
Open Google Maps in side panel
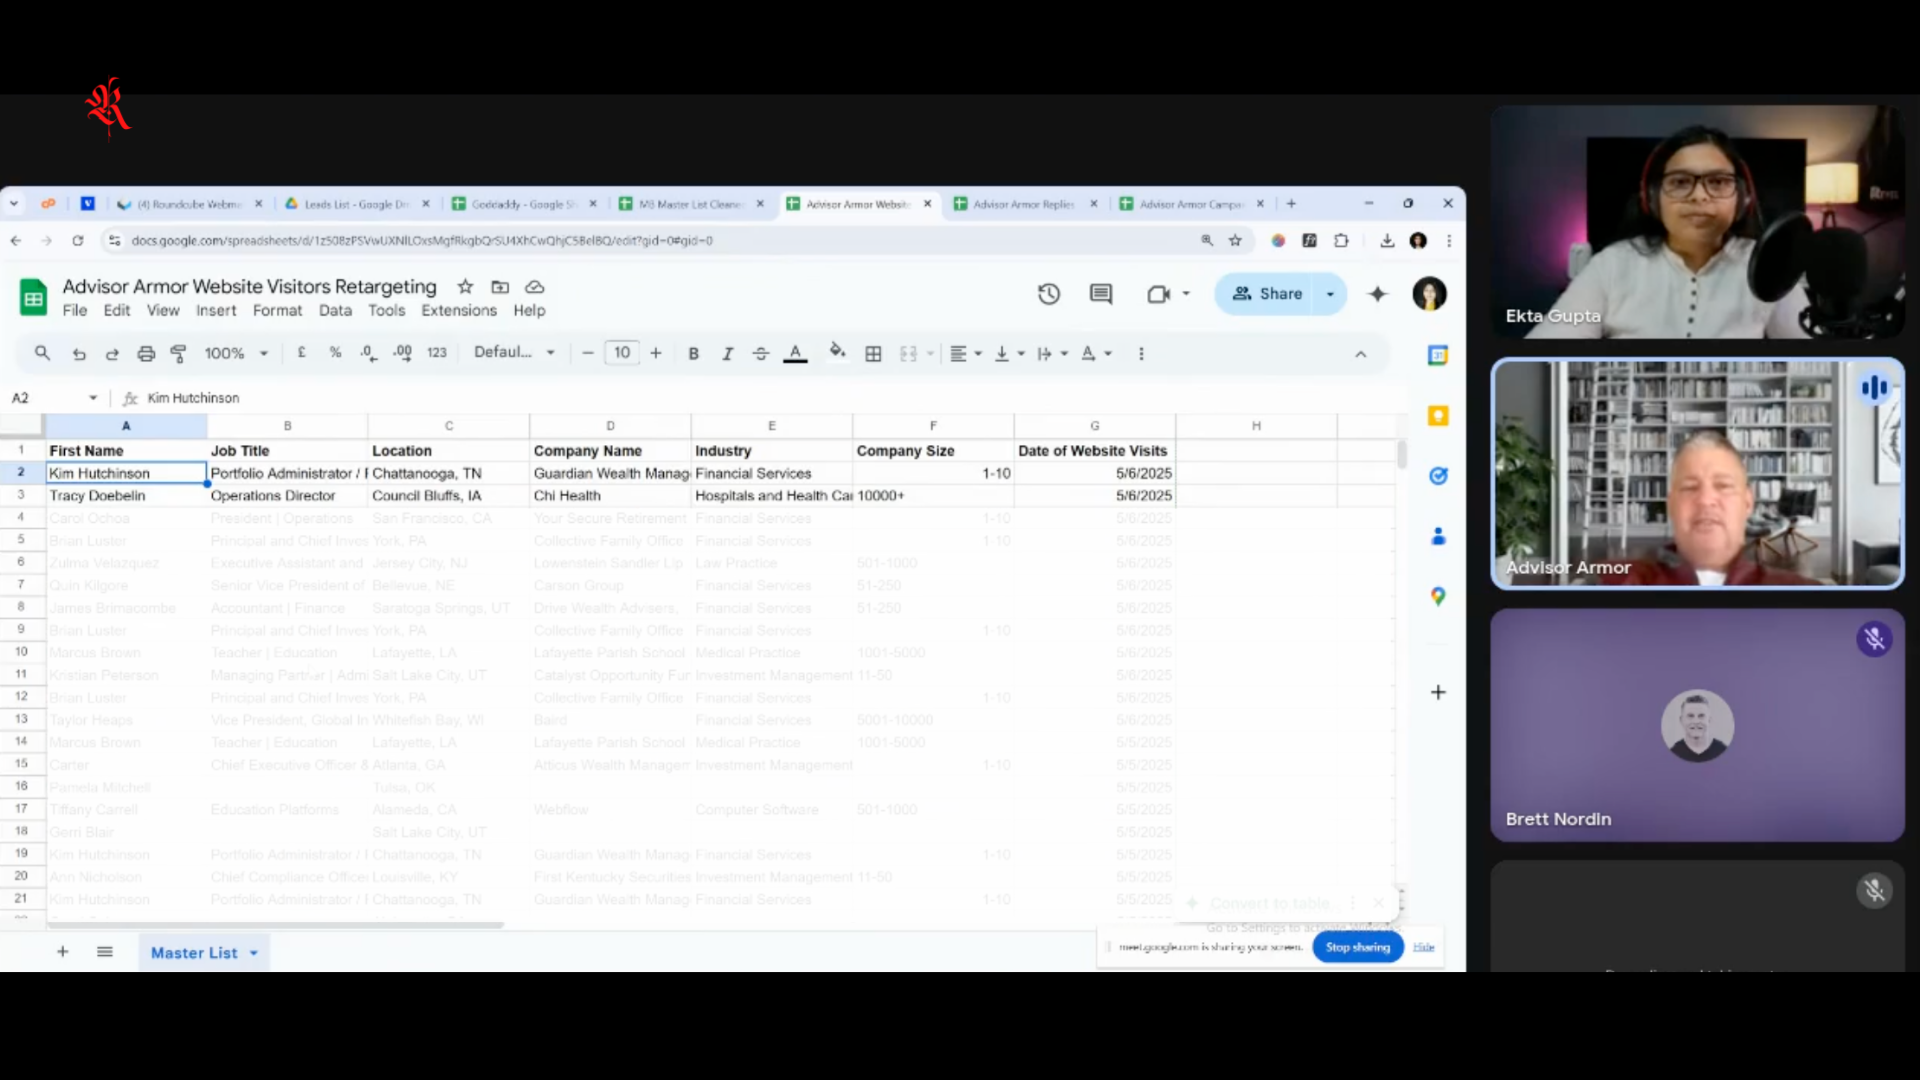pyautogui.click(x=1438, y=597)
